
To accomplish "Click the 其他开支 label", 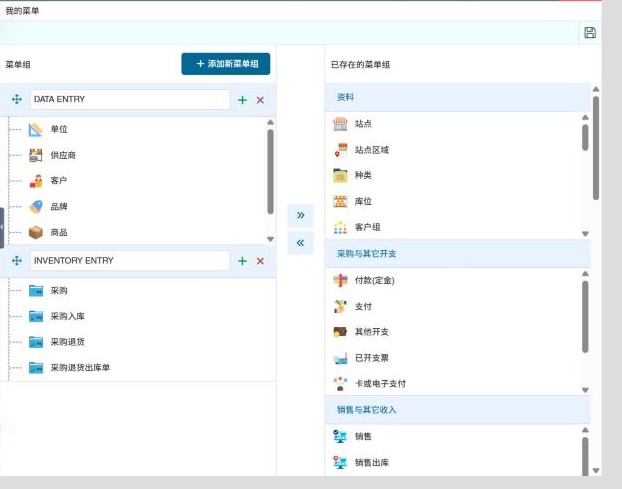I will (x=372, y=332).
